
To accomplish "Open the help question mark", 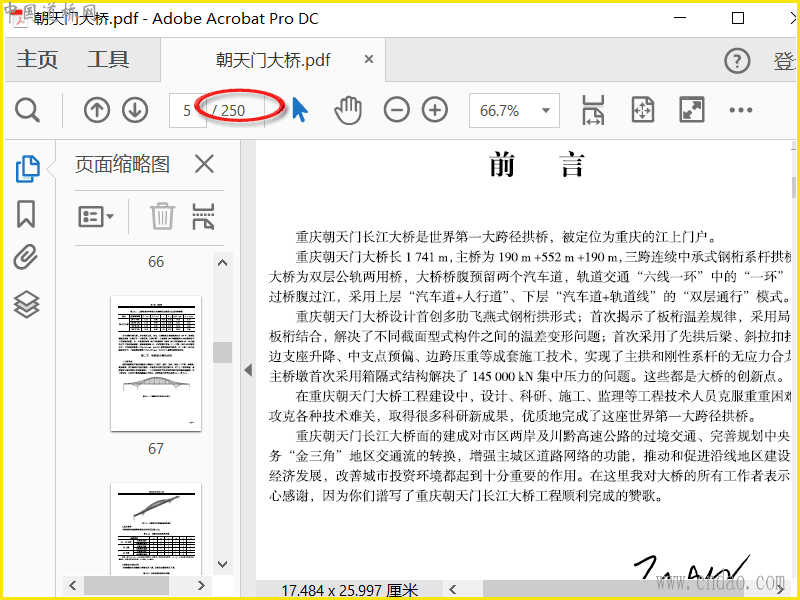I will click(x=737, y=61).
